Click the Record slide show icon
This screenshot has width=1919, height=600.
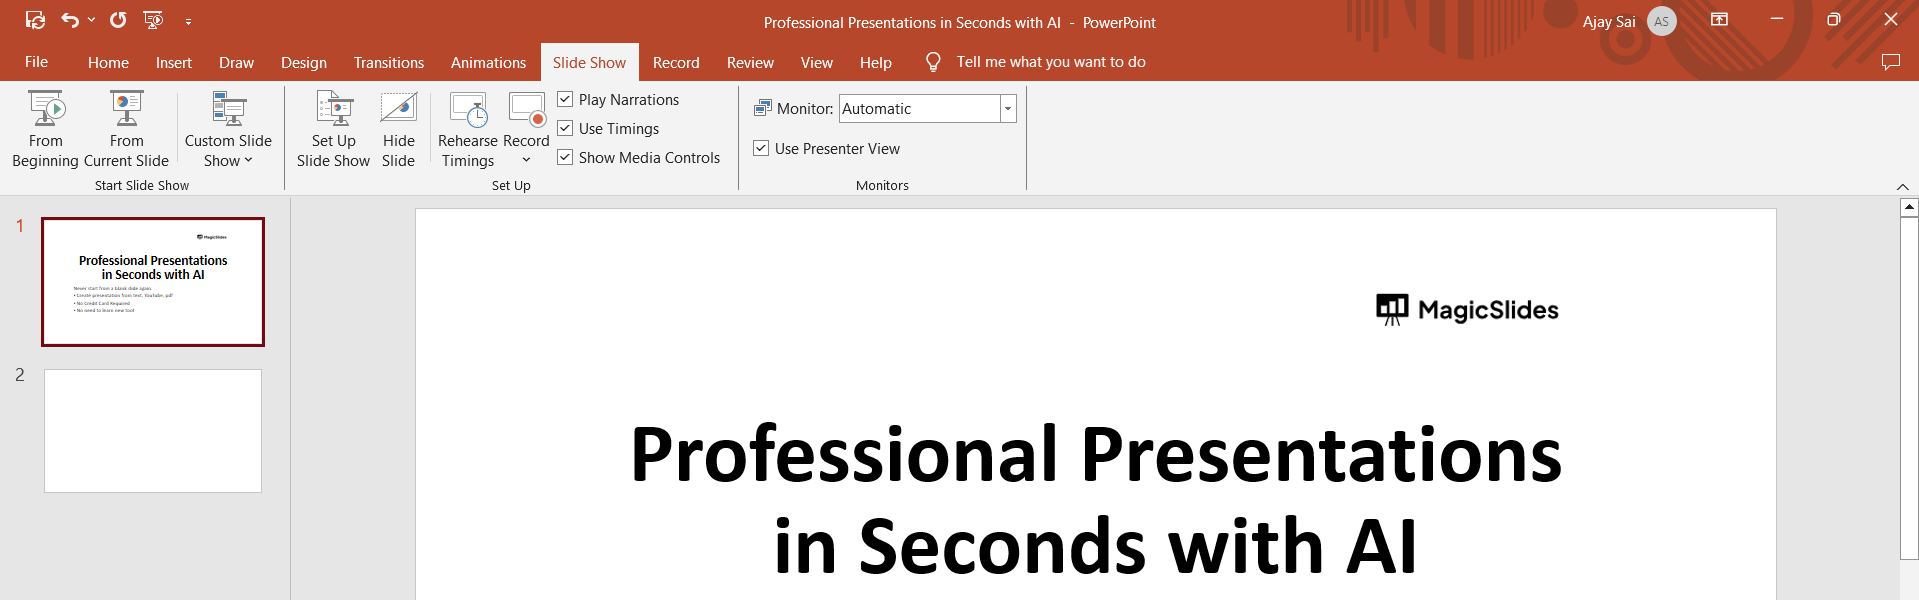point(527,109)
